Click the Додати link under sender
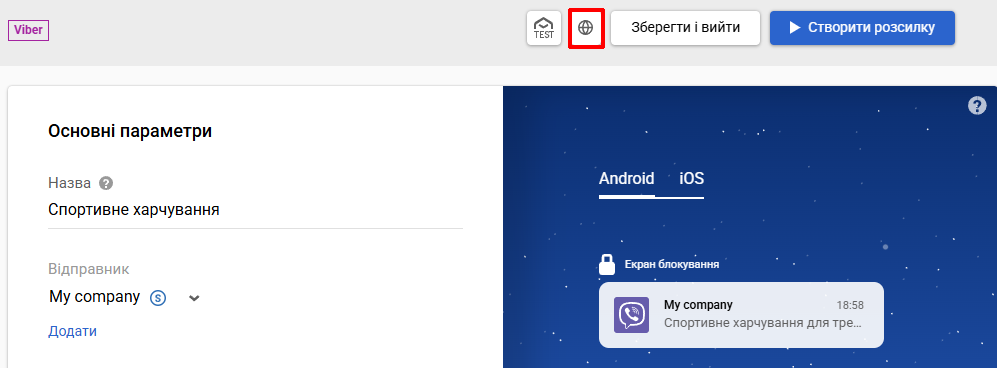 (72, 331)
